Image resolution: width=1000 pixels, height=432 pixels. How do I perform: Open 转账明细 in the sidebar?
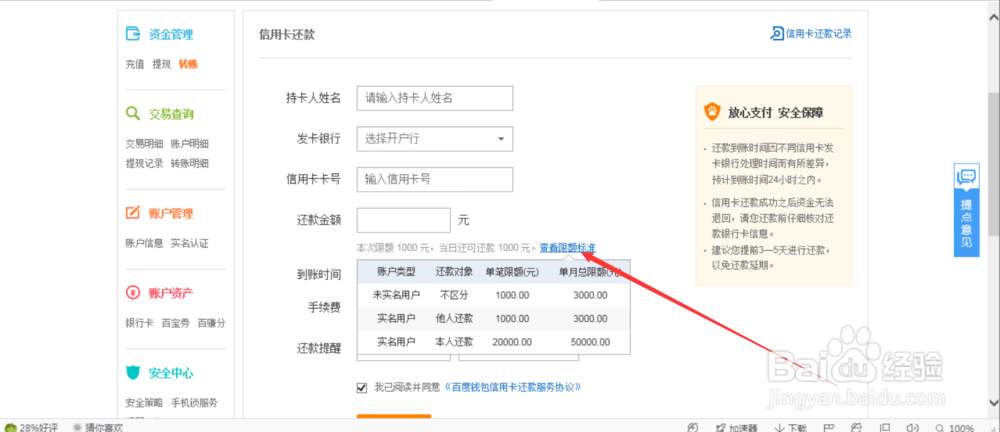coord(189,163)
